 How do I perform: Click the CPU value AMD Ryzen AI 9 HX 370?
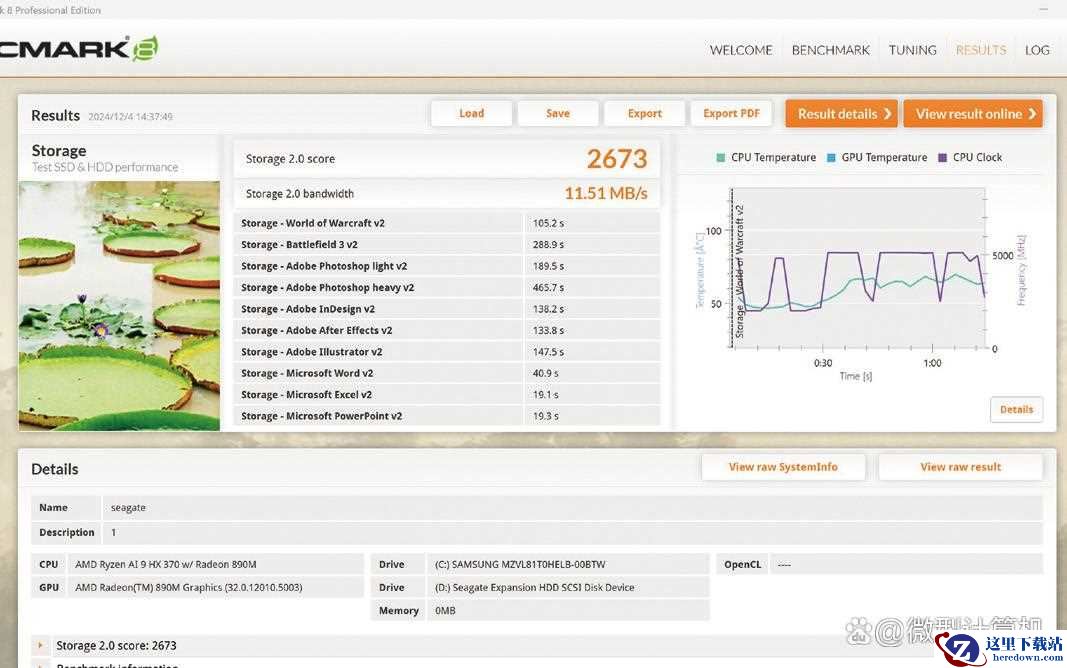pos(166,565)
